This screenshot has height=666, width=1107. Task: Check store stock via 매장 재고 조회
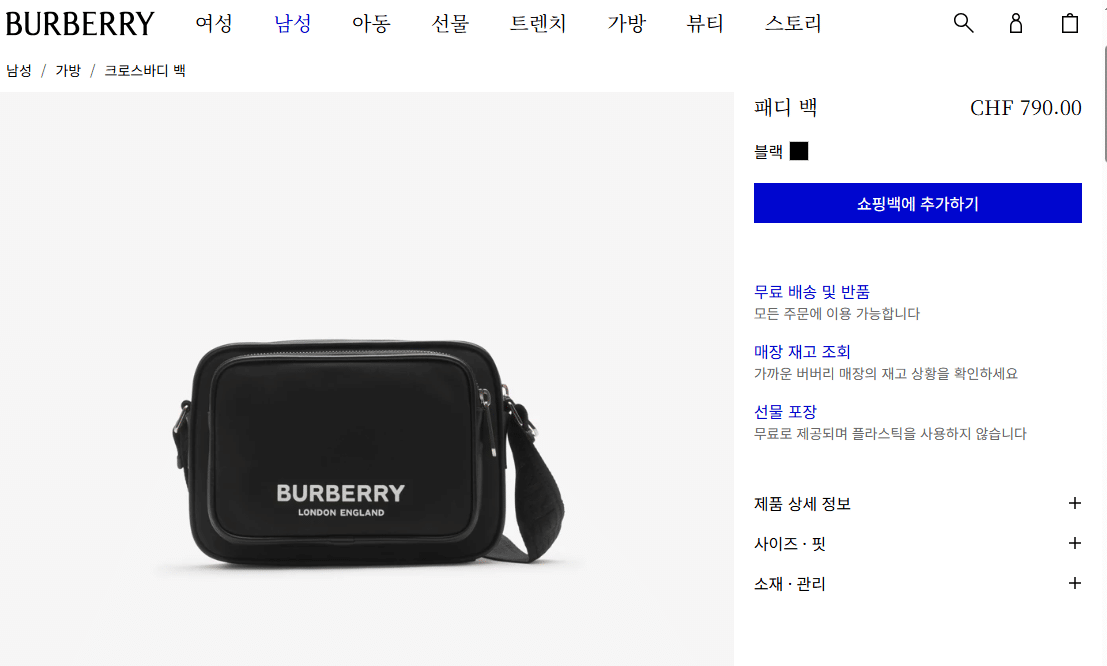(802, 352)
